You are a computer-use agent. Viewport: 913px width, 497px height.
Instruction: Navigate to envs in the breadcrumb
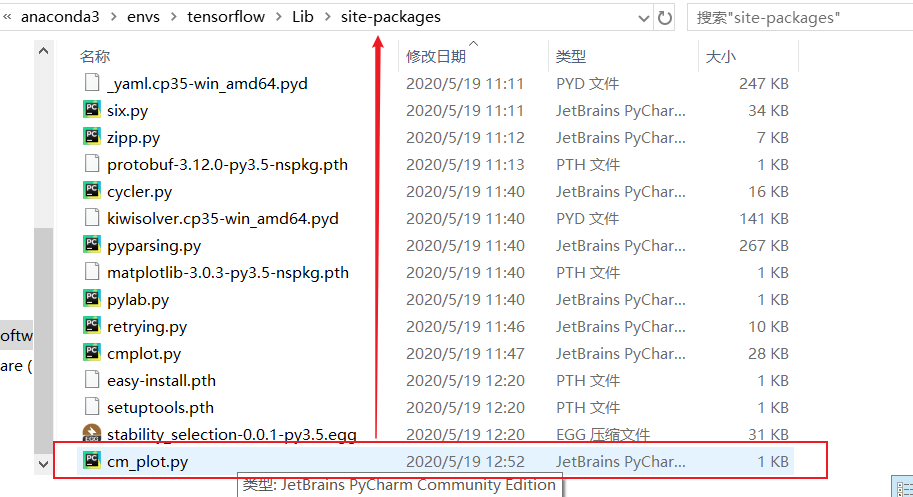point(143,17)
